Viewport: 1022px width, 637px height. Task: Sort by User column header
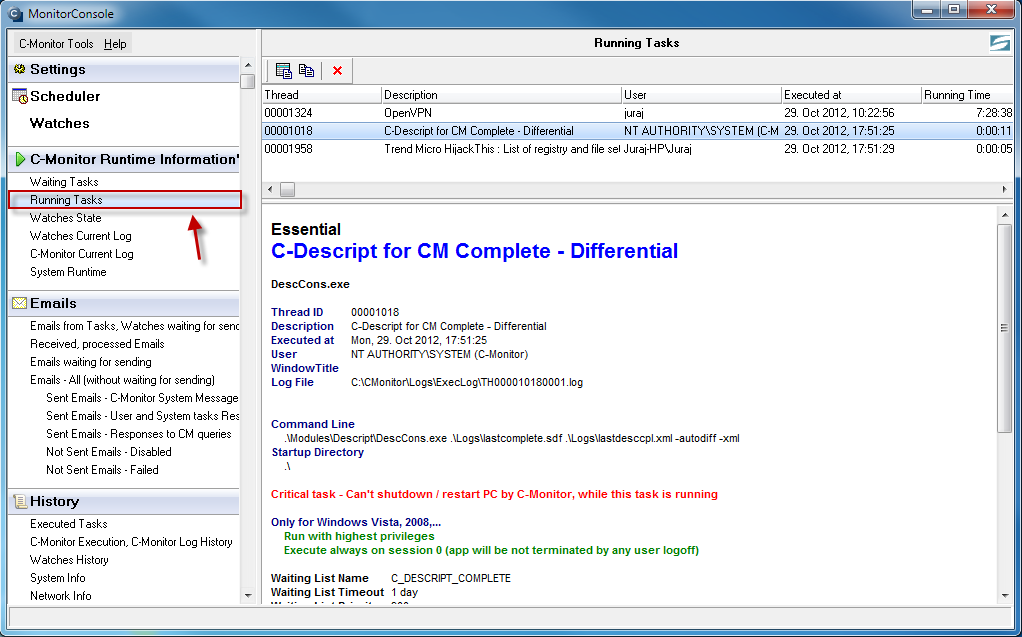702,95
